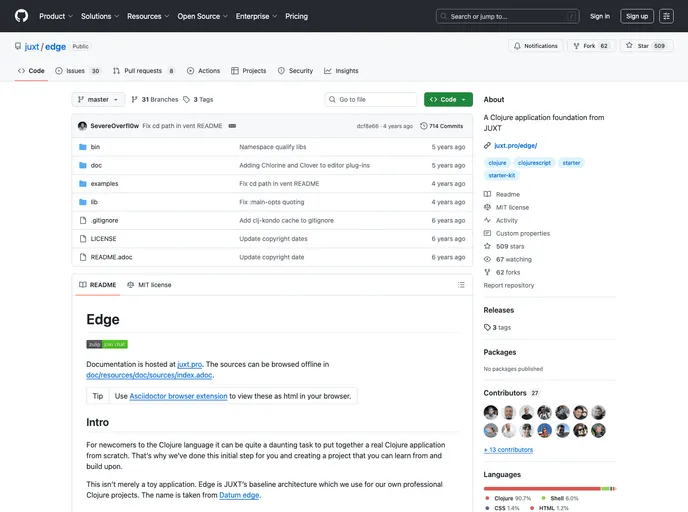
Task: Open the Asciidoctor browser extension link
Action: (178, 396)
